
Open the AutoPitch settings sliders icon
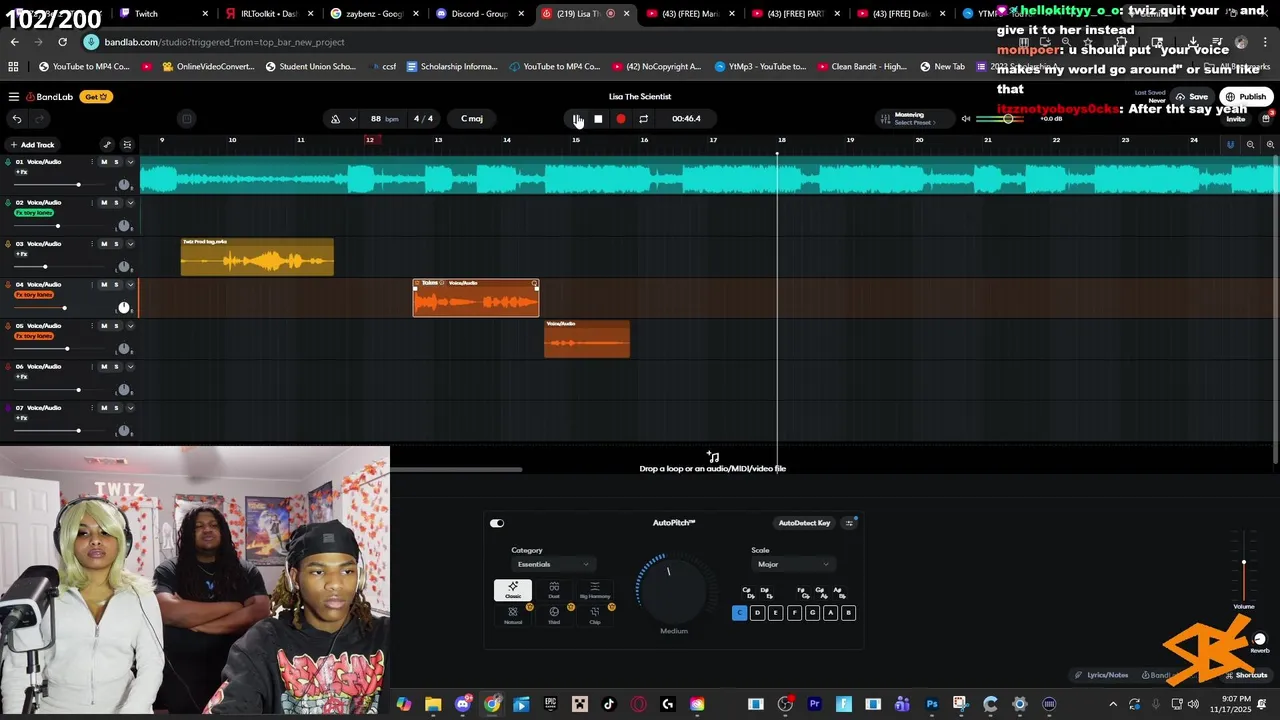click(x=850, y=523)
